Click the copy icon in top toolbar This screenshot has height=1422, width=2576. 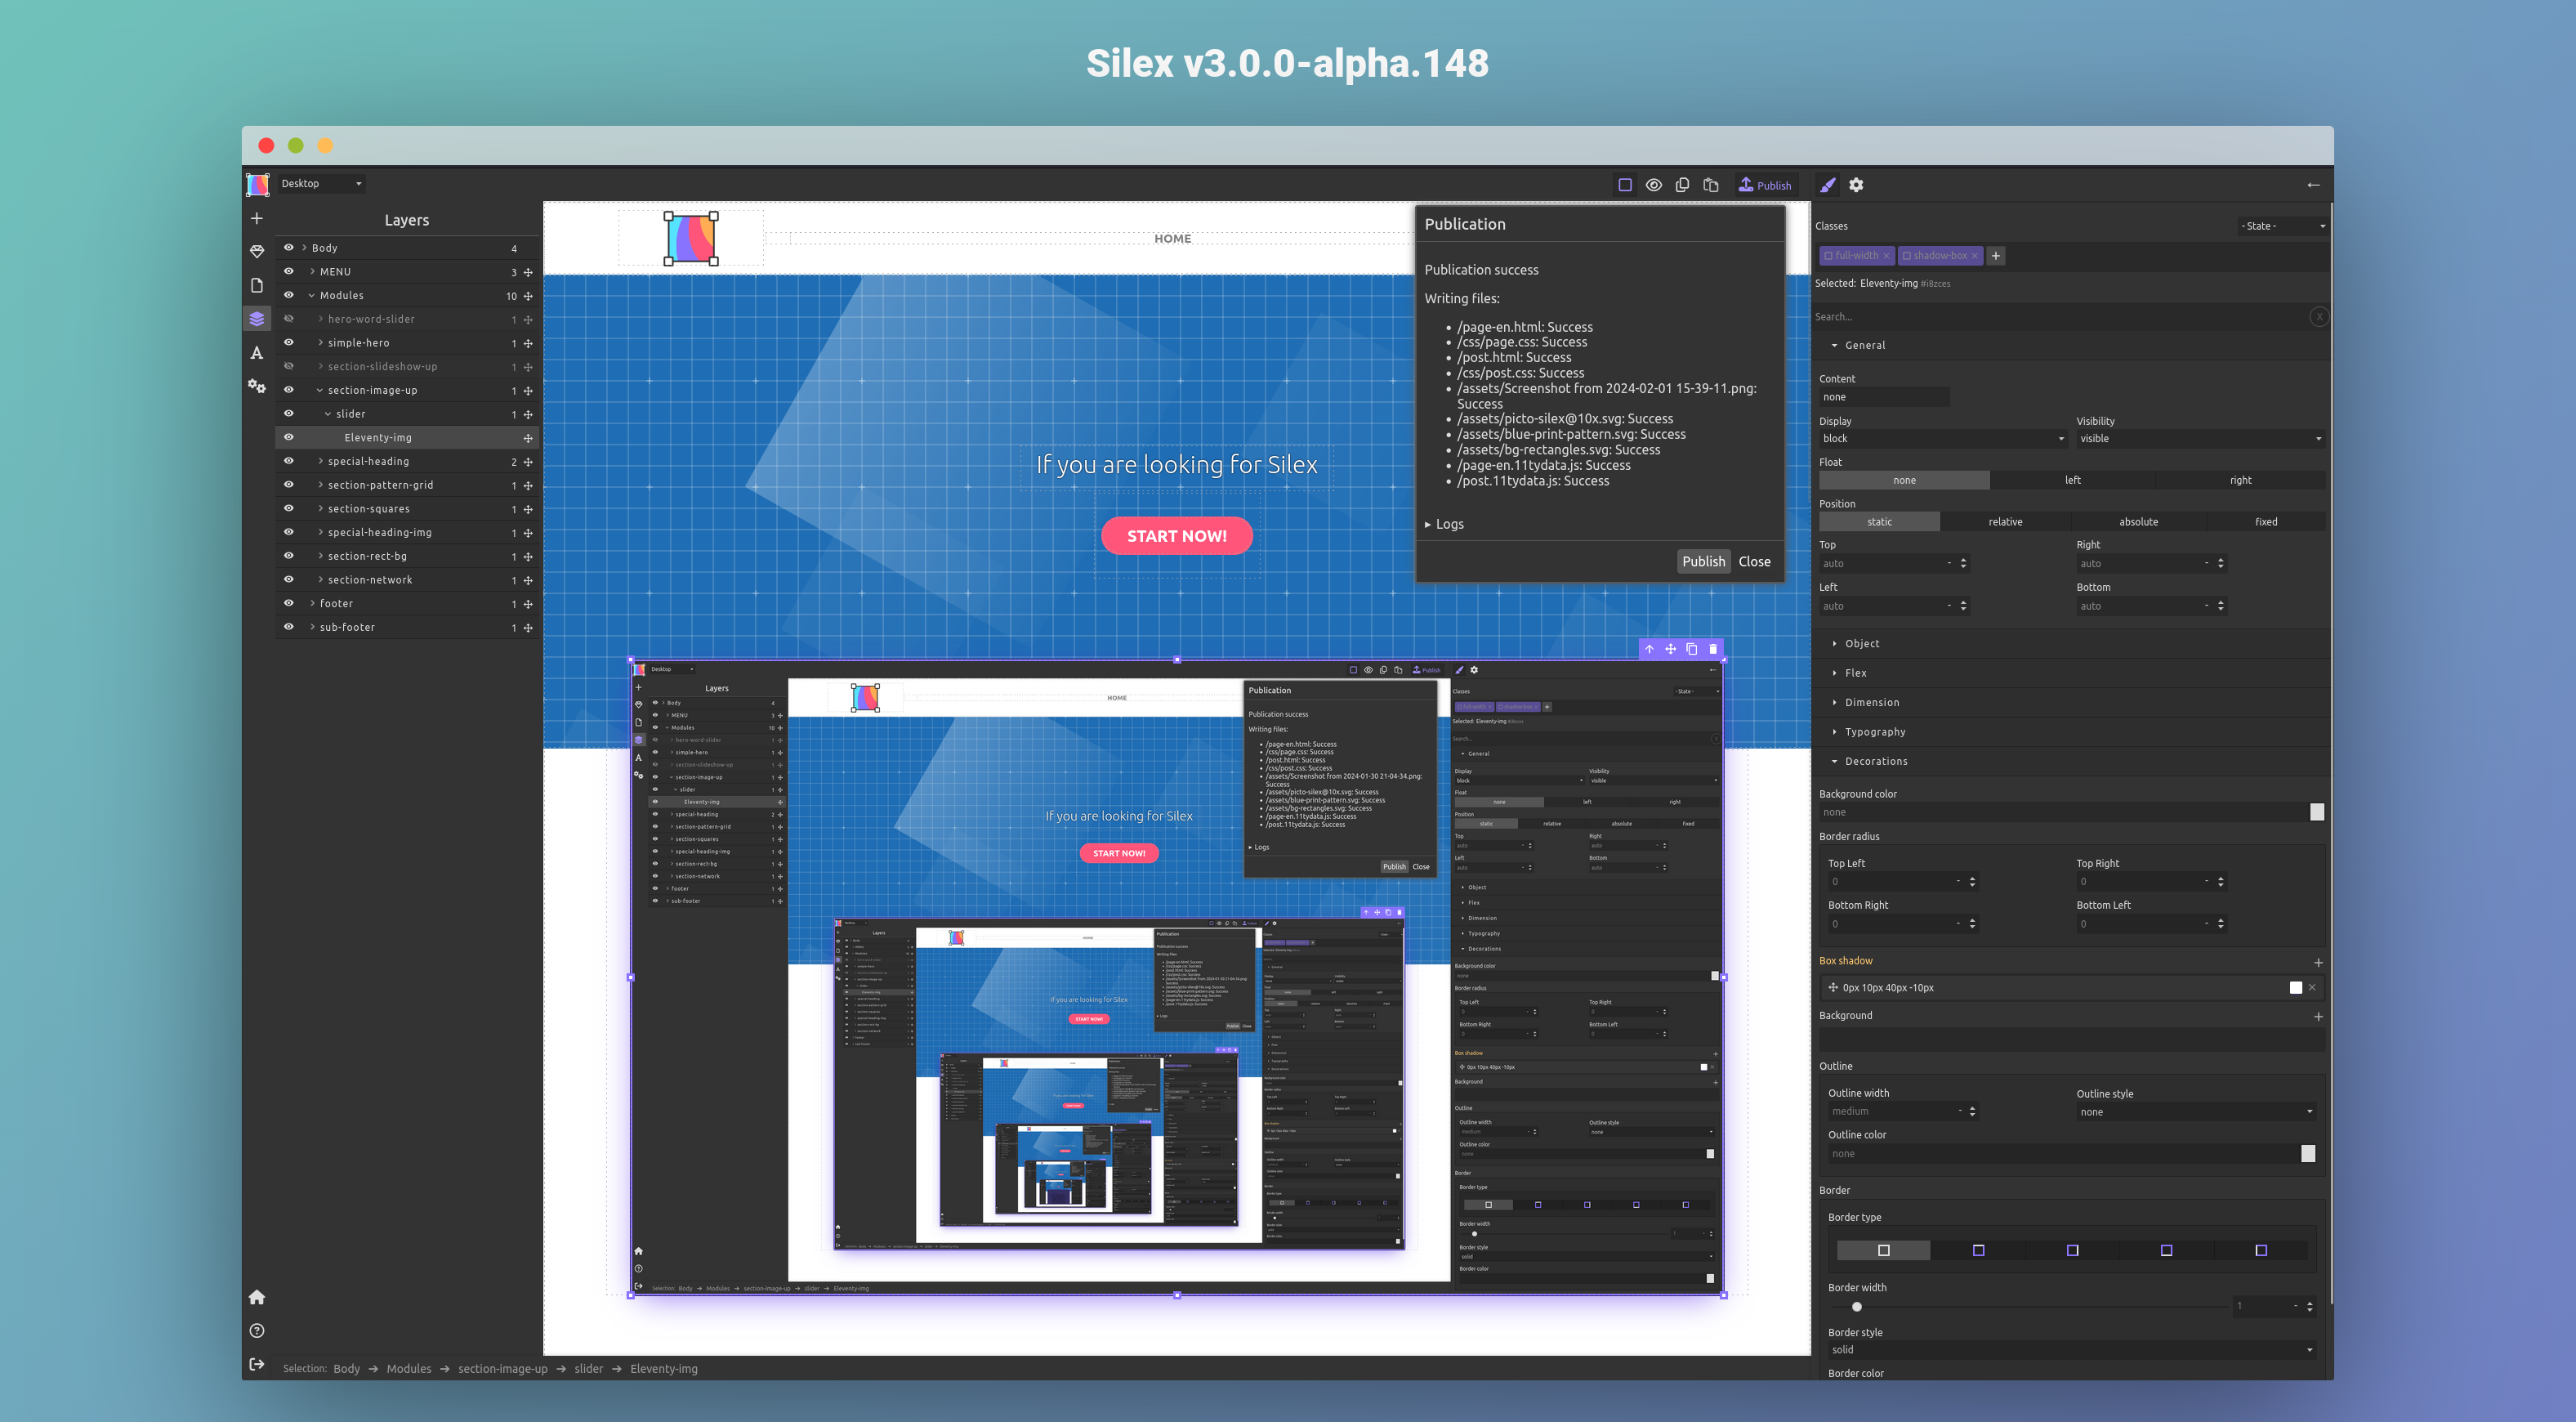[x=1683, y=185]
